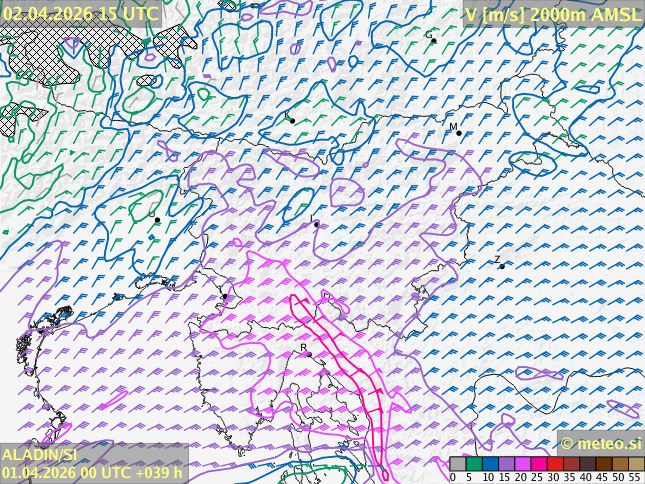Select the black dot marker labeled L
The height and width of the screenshot is (484, 645).
157,220
